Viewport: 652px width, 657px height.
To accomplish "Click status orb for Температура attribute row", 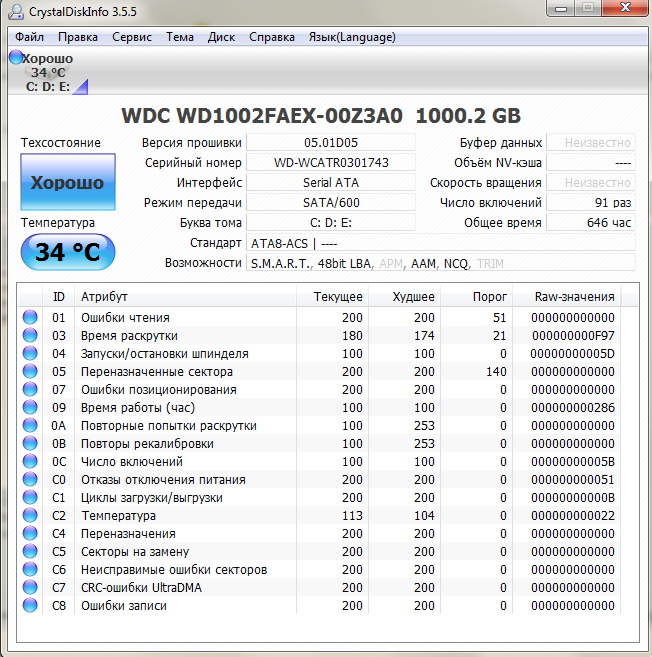I will click(31, 515).
